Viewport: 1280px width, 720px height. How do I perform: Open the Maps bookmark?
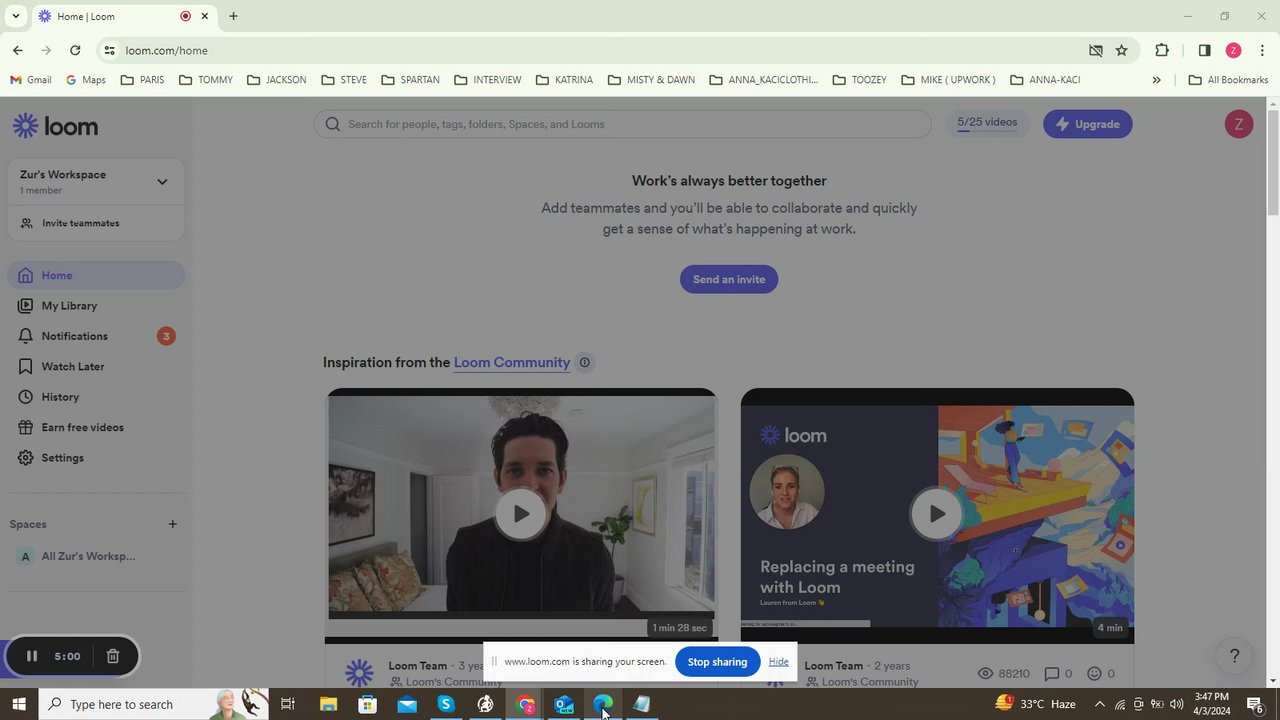[86, 80]
